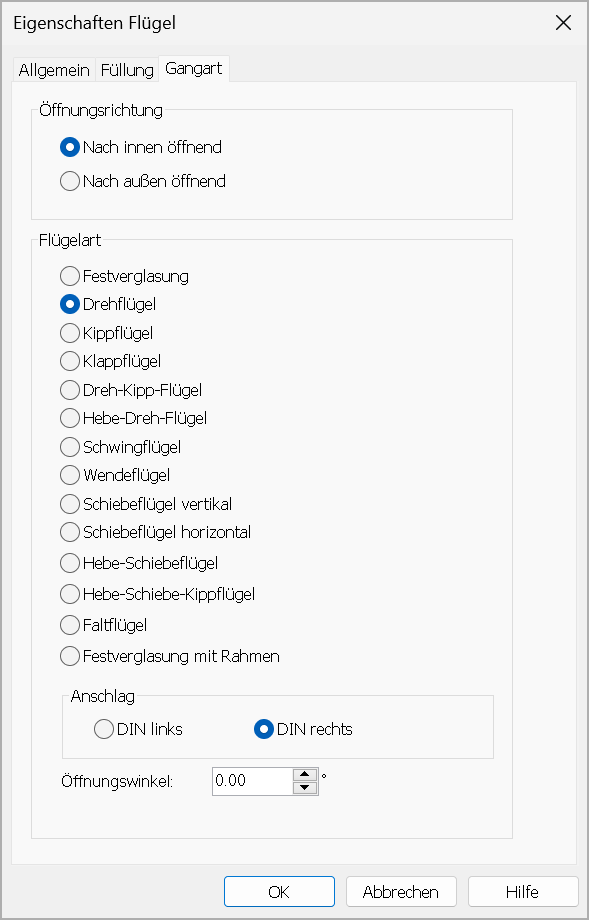Select Dreh-Kipp-Flügel option
The width and height of the screenshot is (589, 920).
coord(131,390)
